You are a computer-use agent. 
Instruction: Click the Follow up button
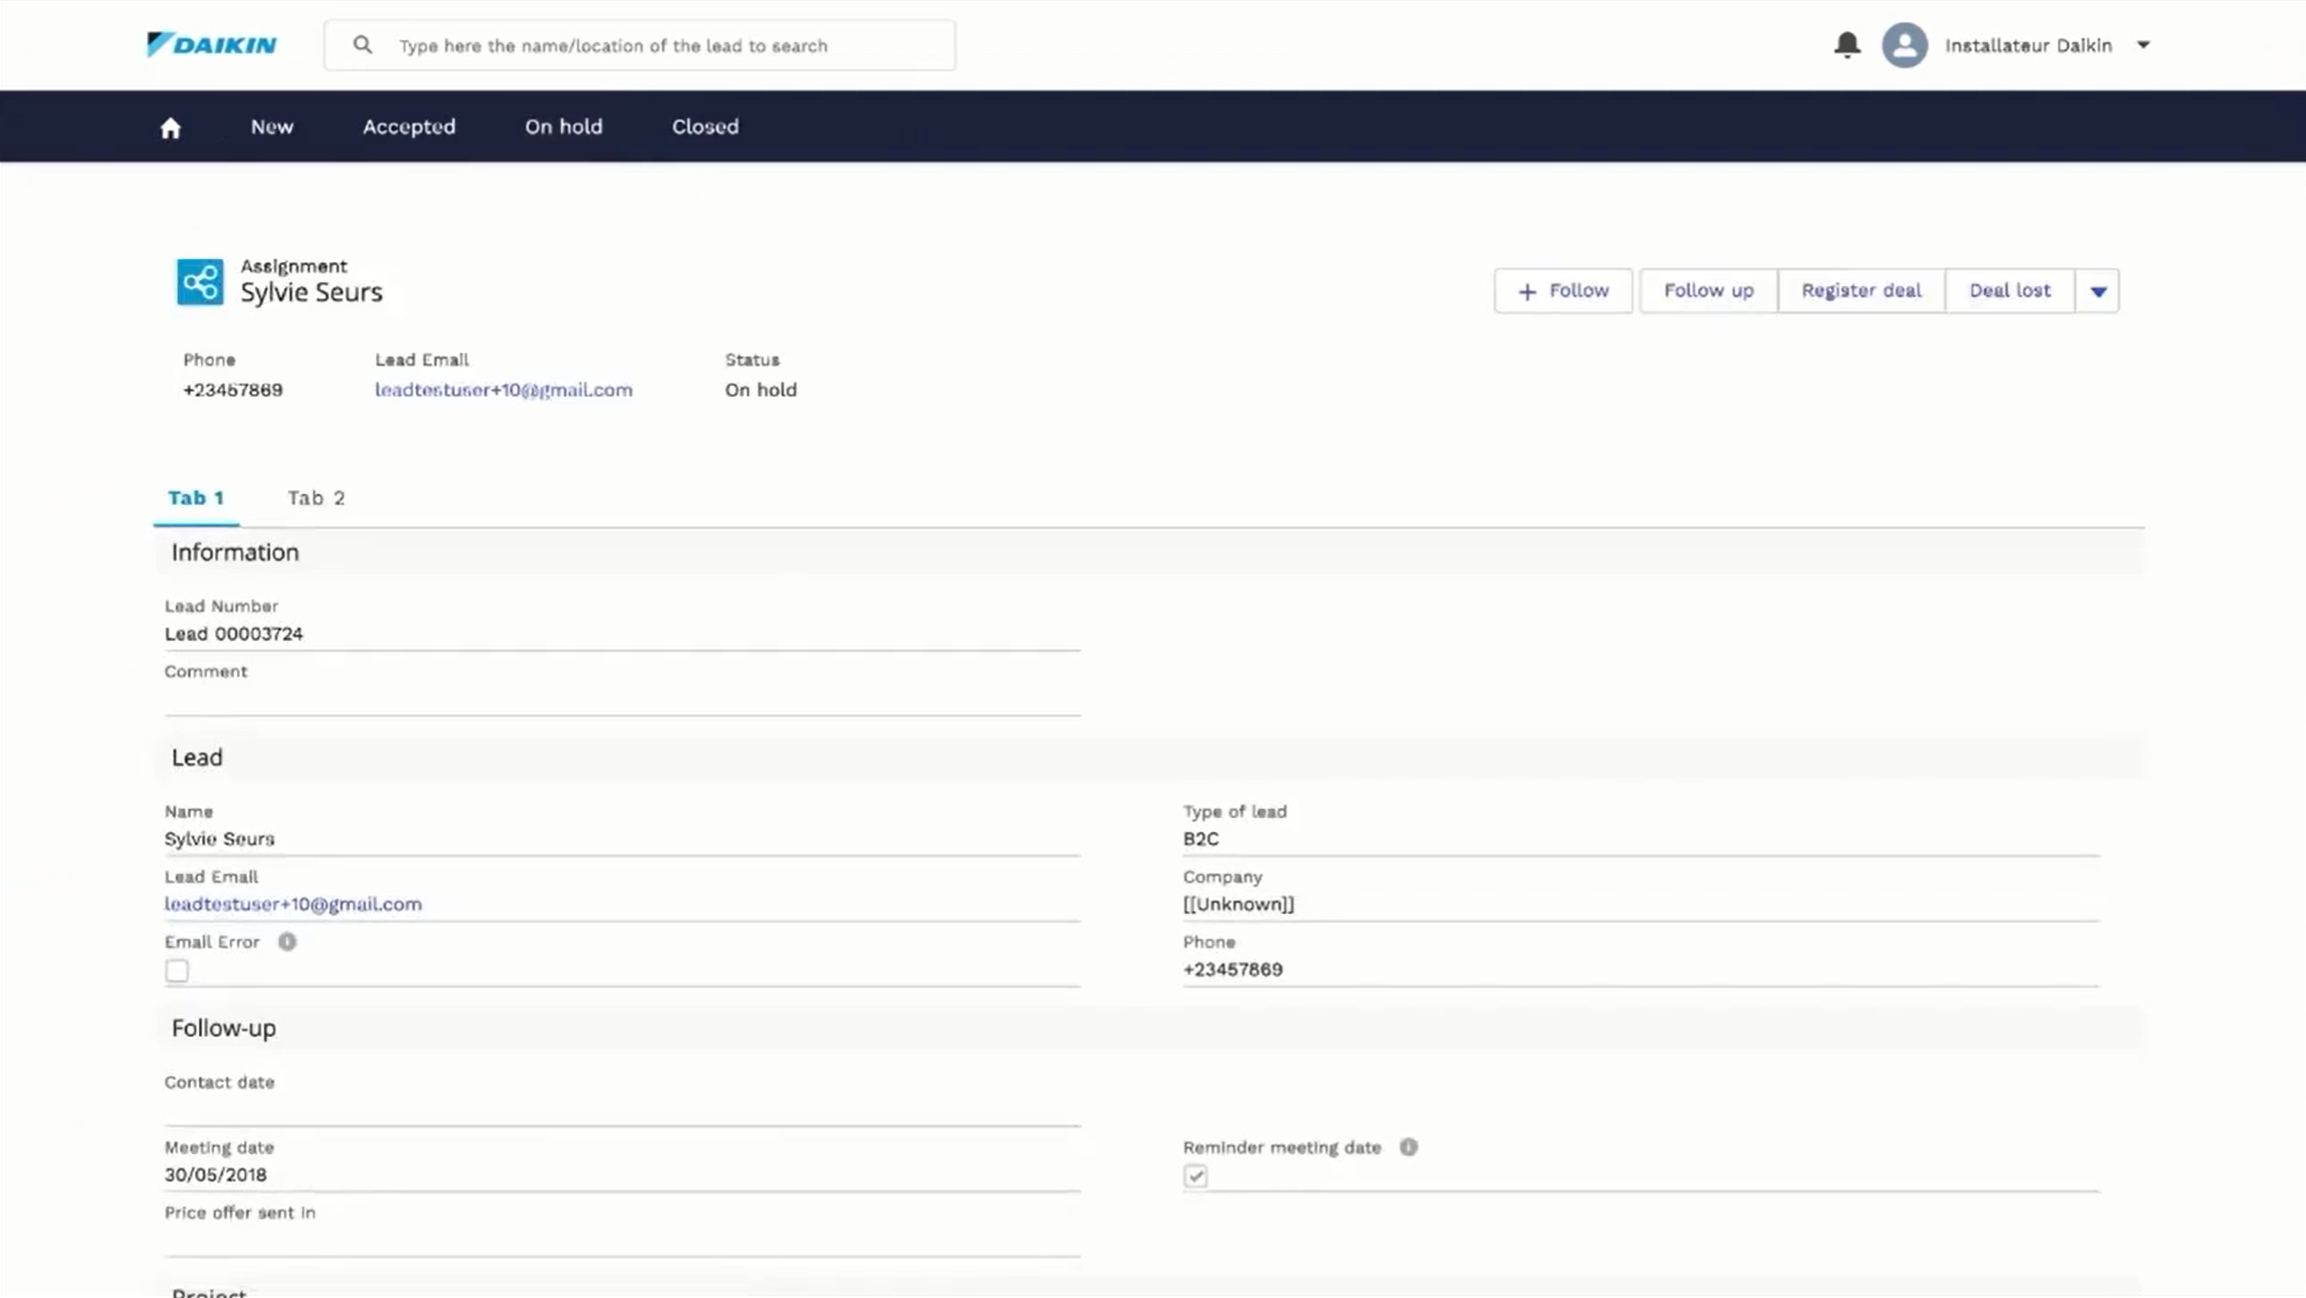coord(1708,291)
